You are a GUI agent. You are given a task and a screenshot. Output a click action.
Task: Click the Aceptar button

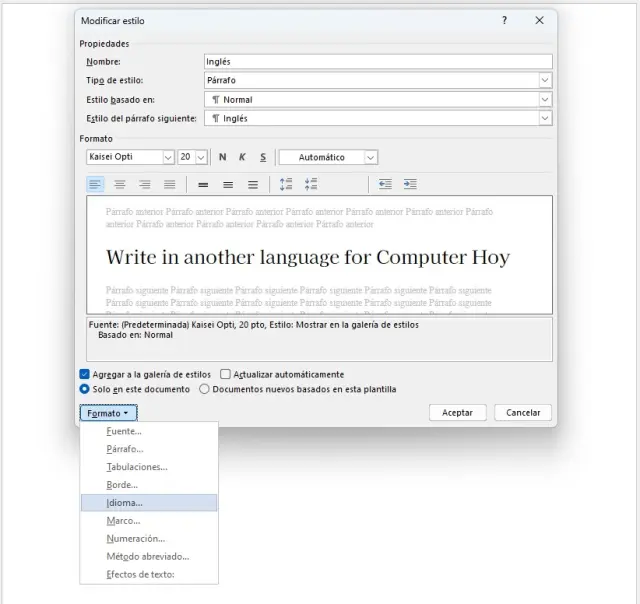457,412
